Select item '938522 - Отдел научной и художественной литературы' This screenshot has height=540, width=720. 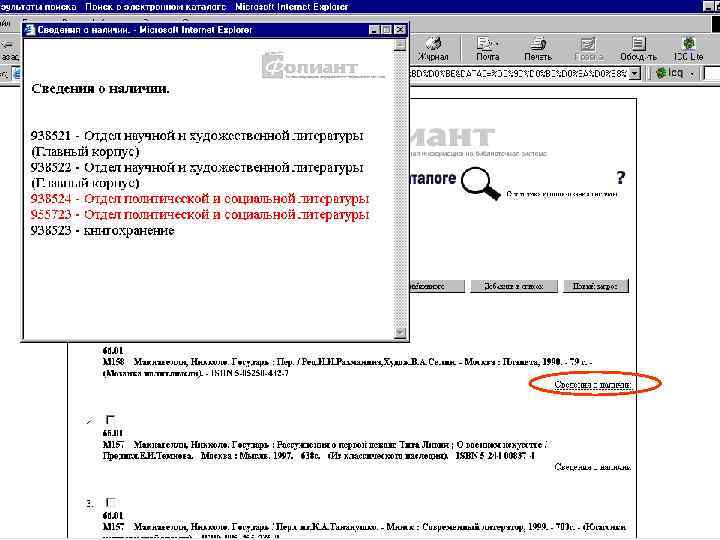pos(197,175)
